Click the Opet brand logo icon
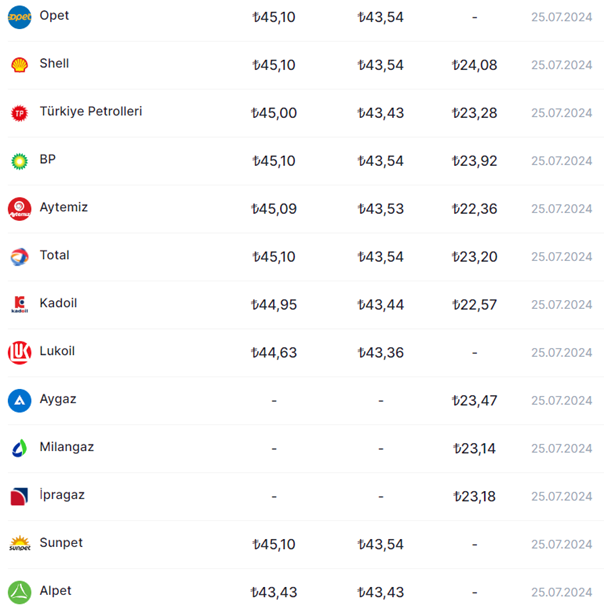 (x=19, y=17)
